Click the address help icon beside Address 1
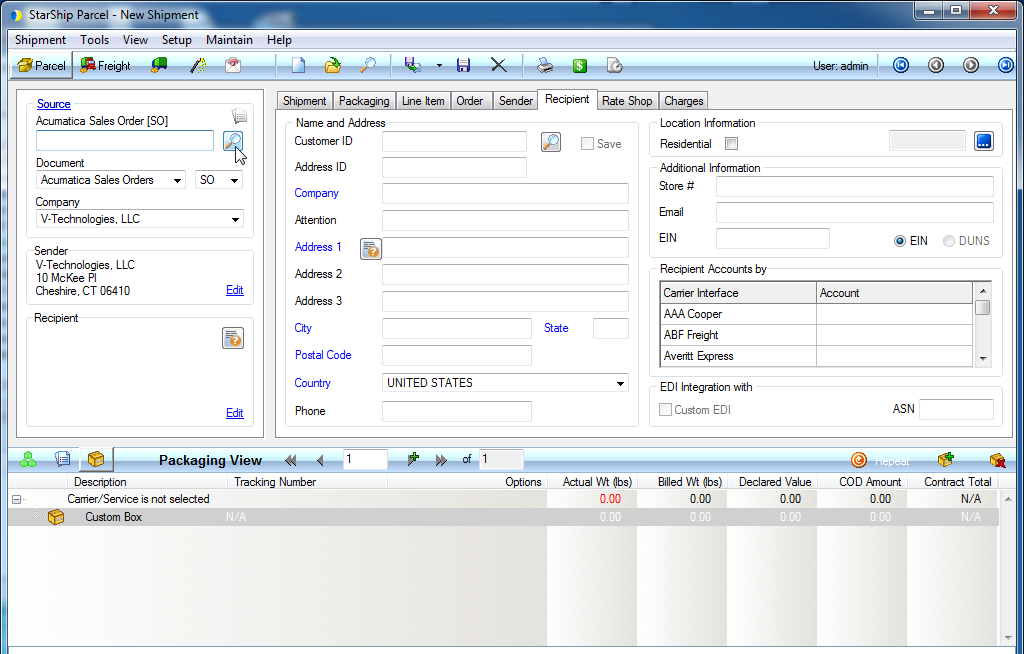Image resolution: width=1024 pixels, height=654 pixels. click(371, 248)
